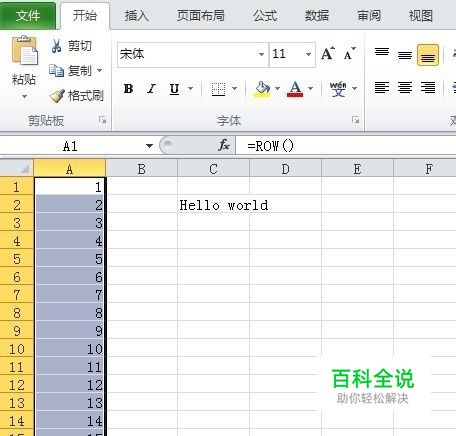Click the Cut scissors icon
The height and width of the screenshot is (436, 456).
56,46
